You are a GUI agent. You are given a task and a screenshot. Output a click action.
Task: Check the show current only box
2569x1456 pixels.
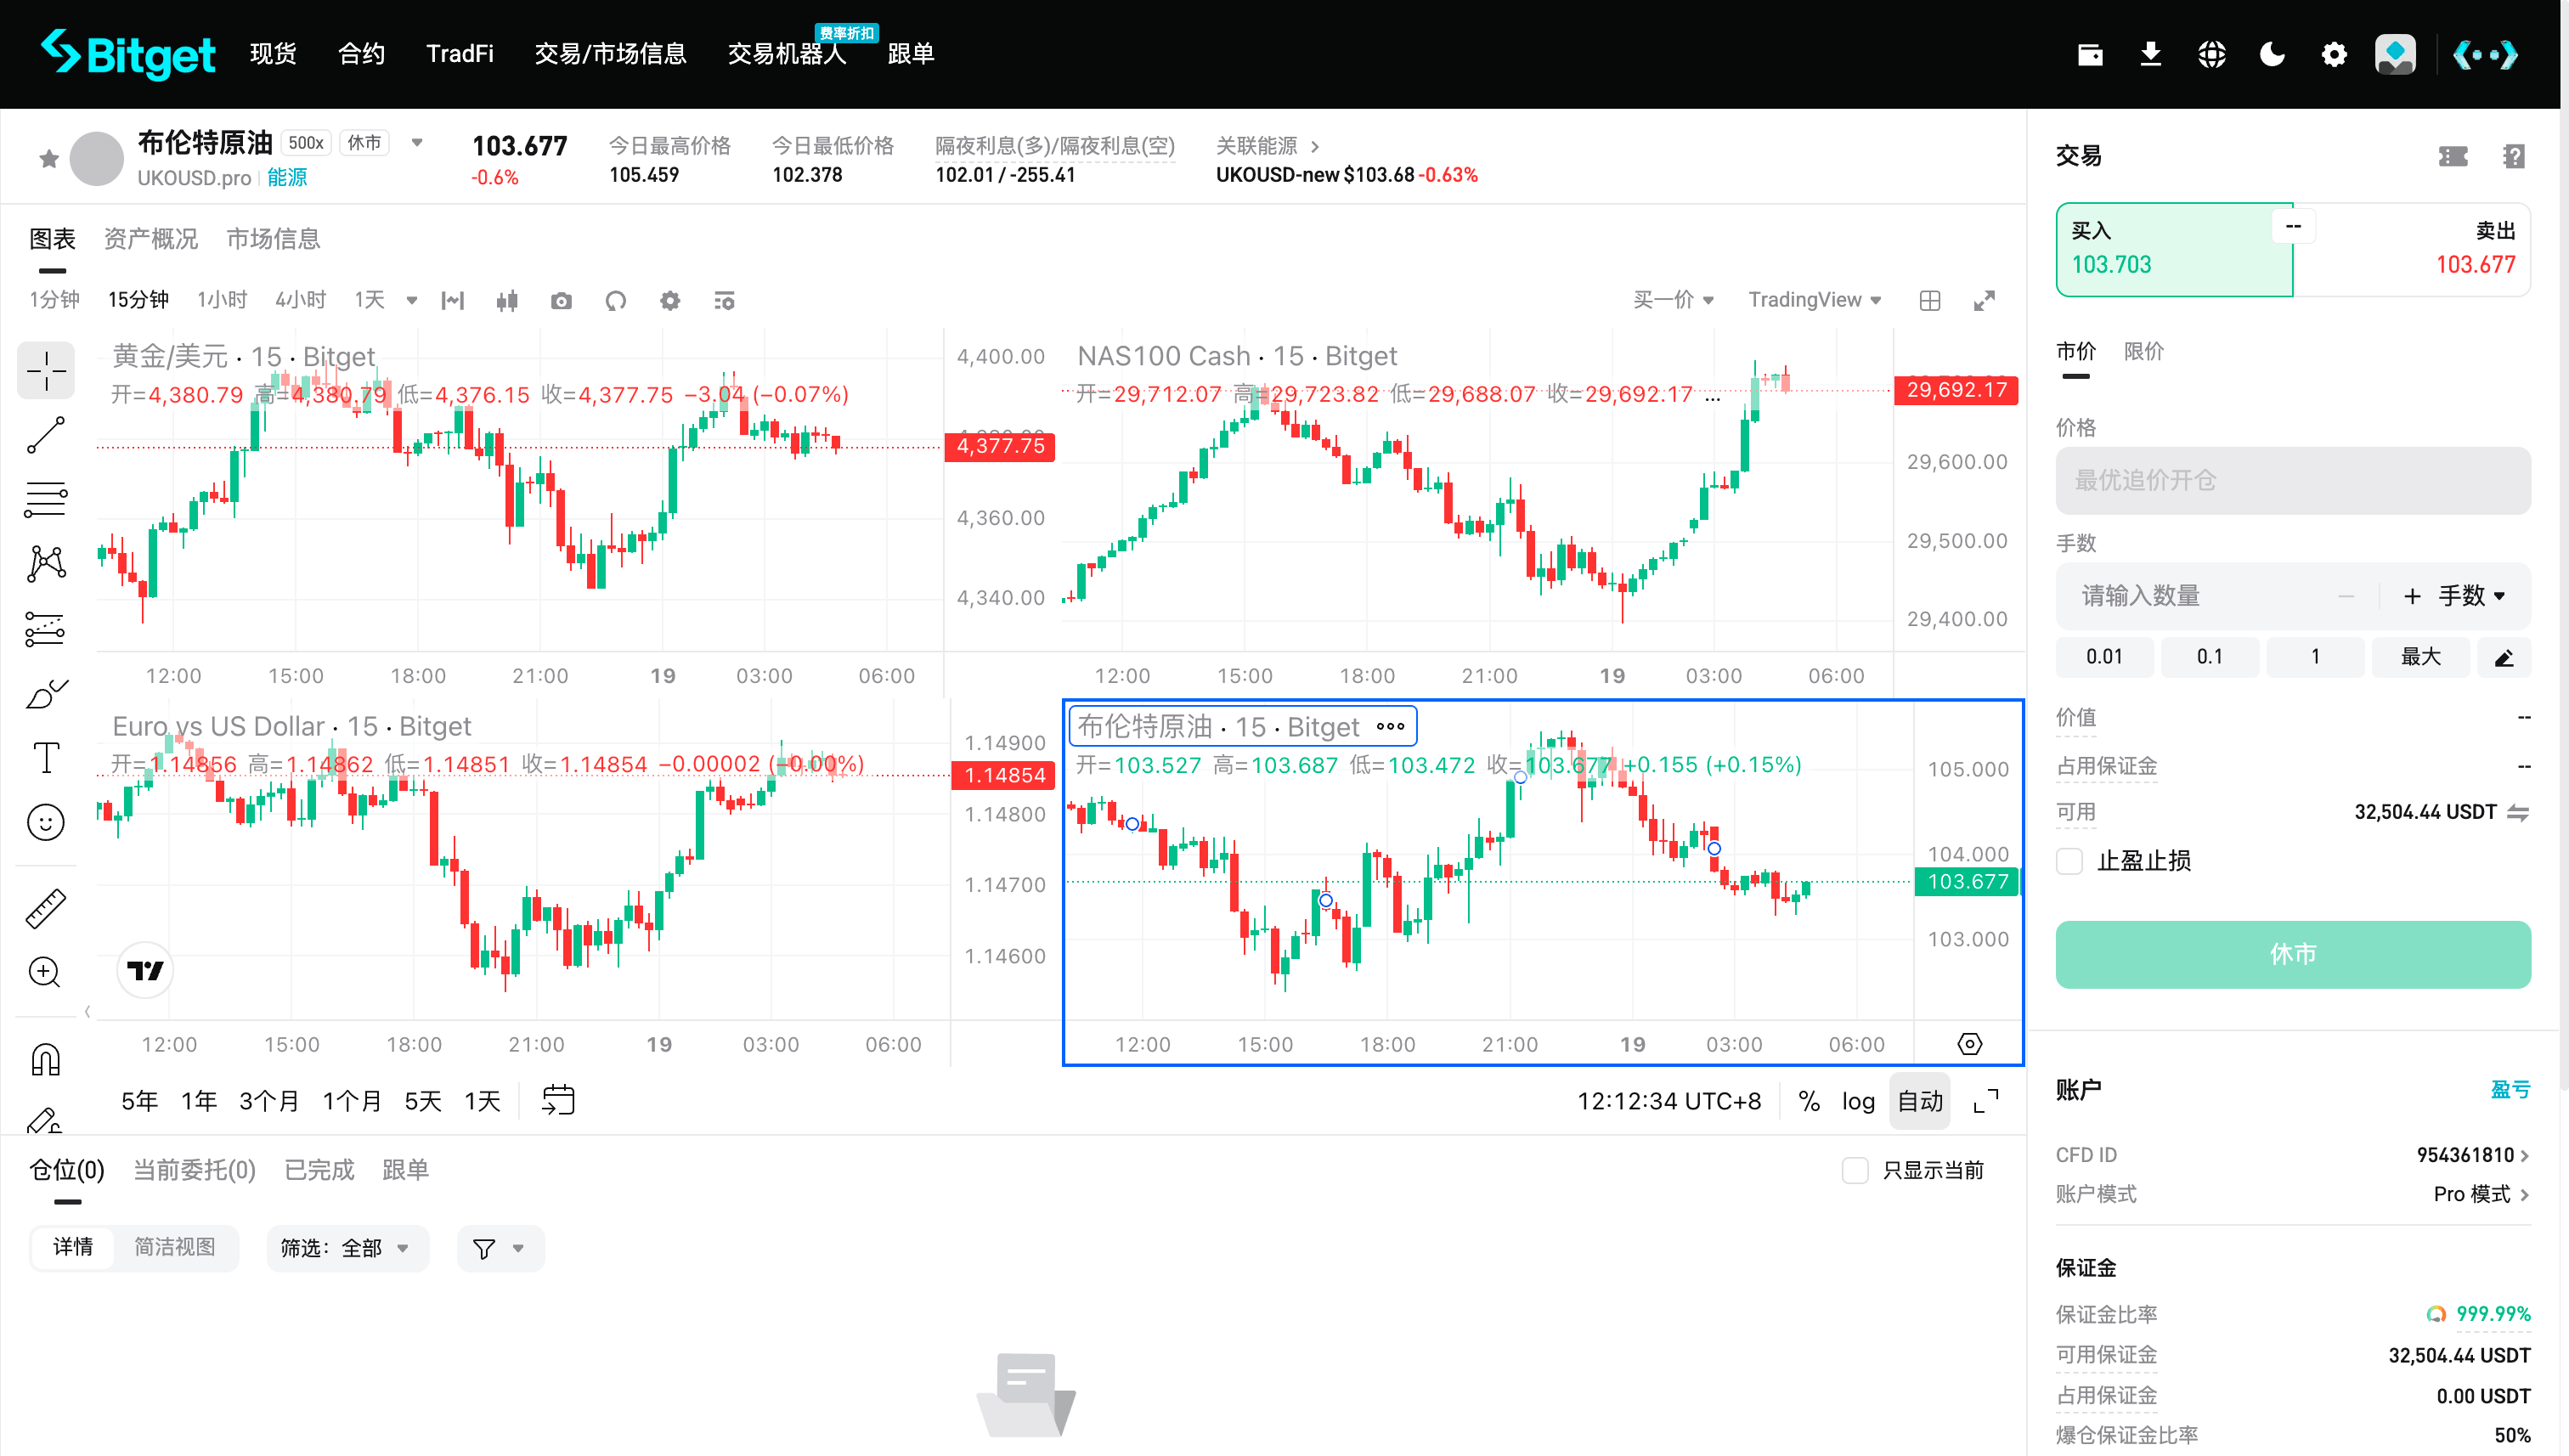(1855, 1170)
